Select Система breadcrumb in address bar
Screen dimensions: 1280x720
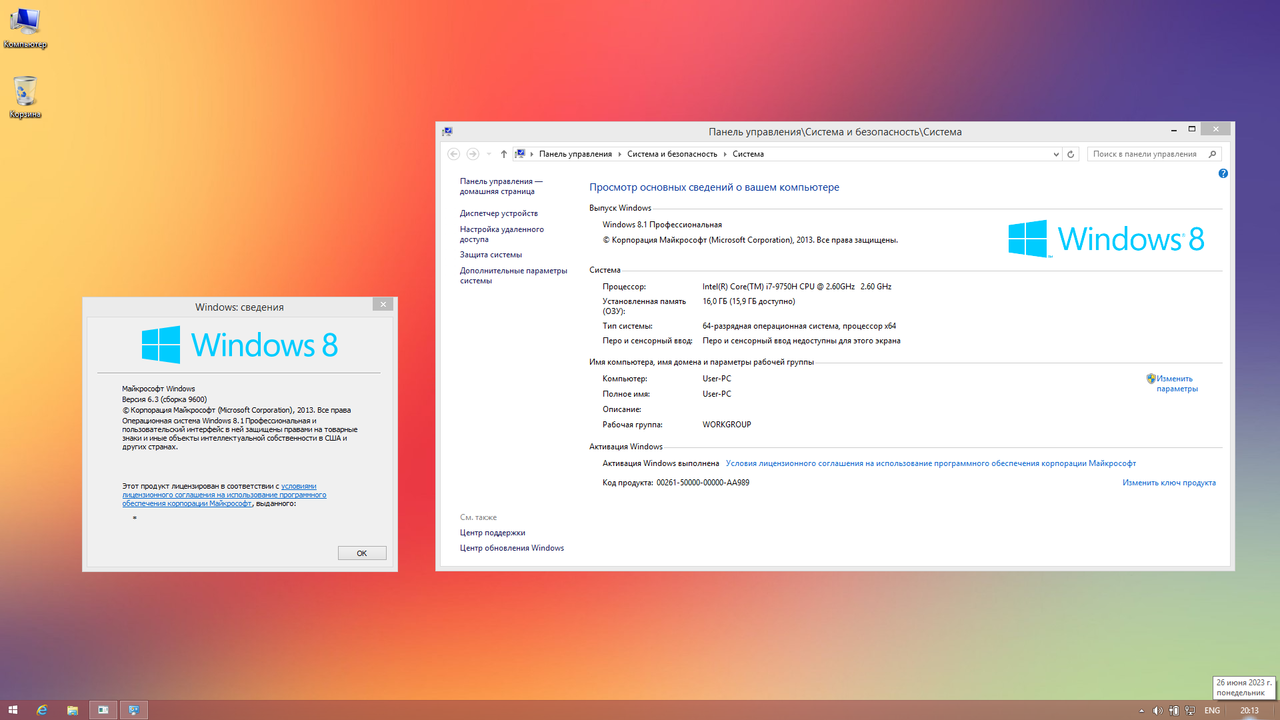(748, 154)
